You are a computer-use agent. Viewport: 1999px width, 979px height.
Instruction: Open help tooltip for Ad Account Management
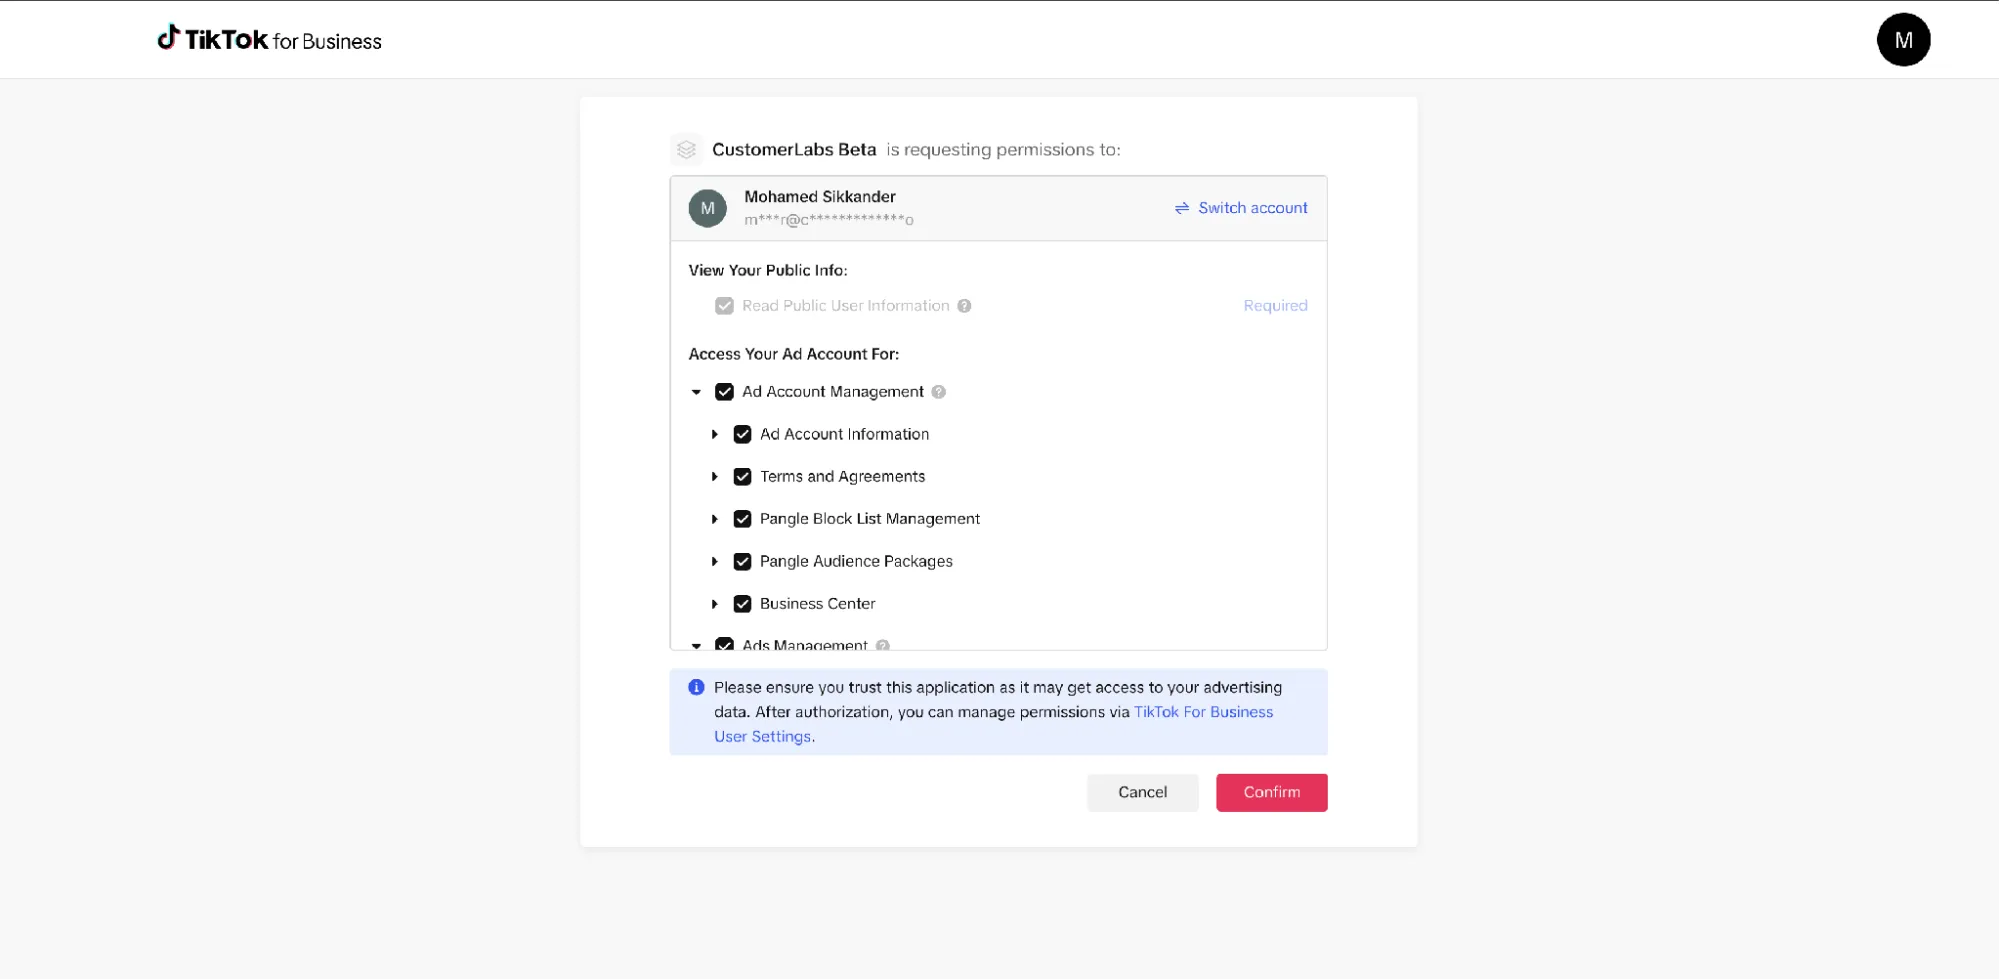click(938, 392)
